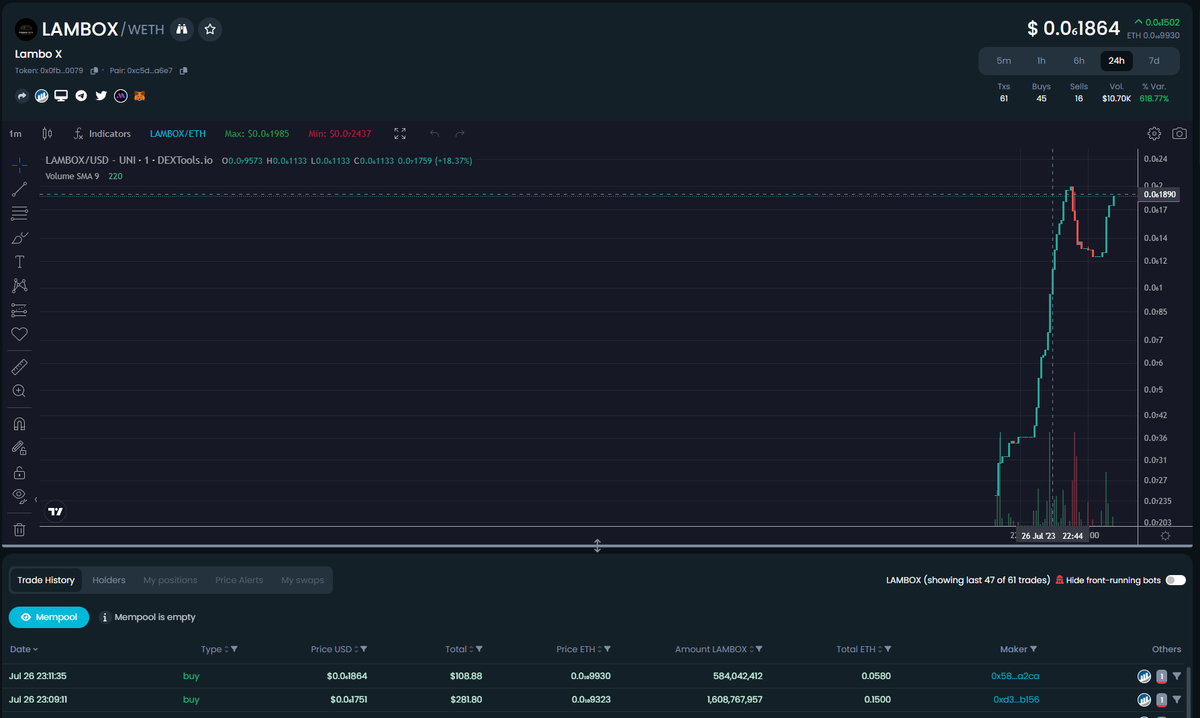1200x718 pixels.
Task: Open the Total ETH column filter
Action: (x=887, y=649)
